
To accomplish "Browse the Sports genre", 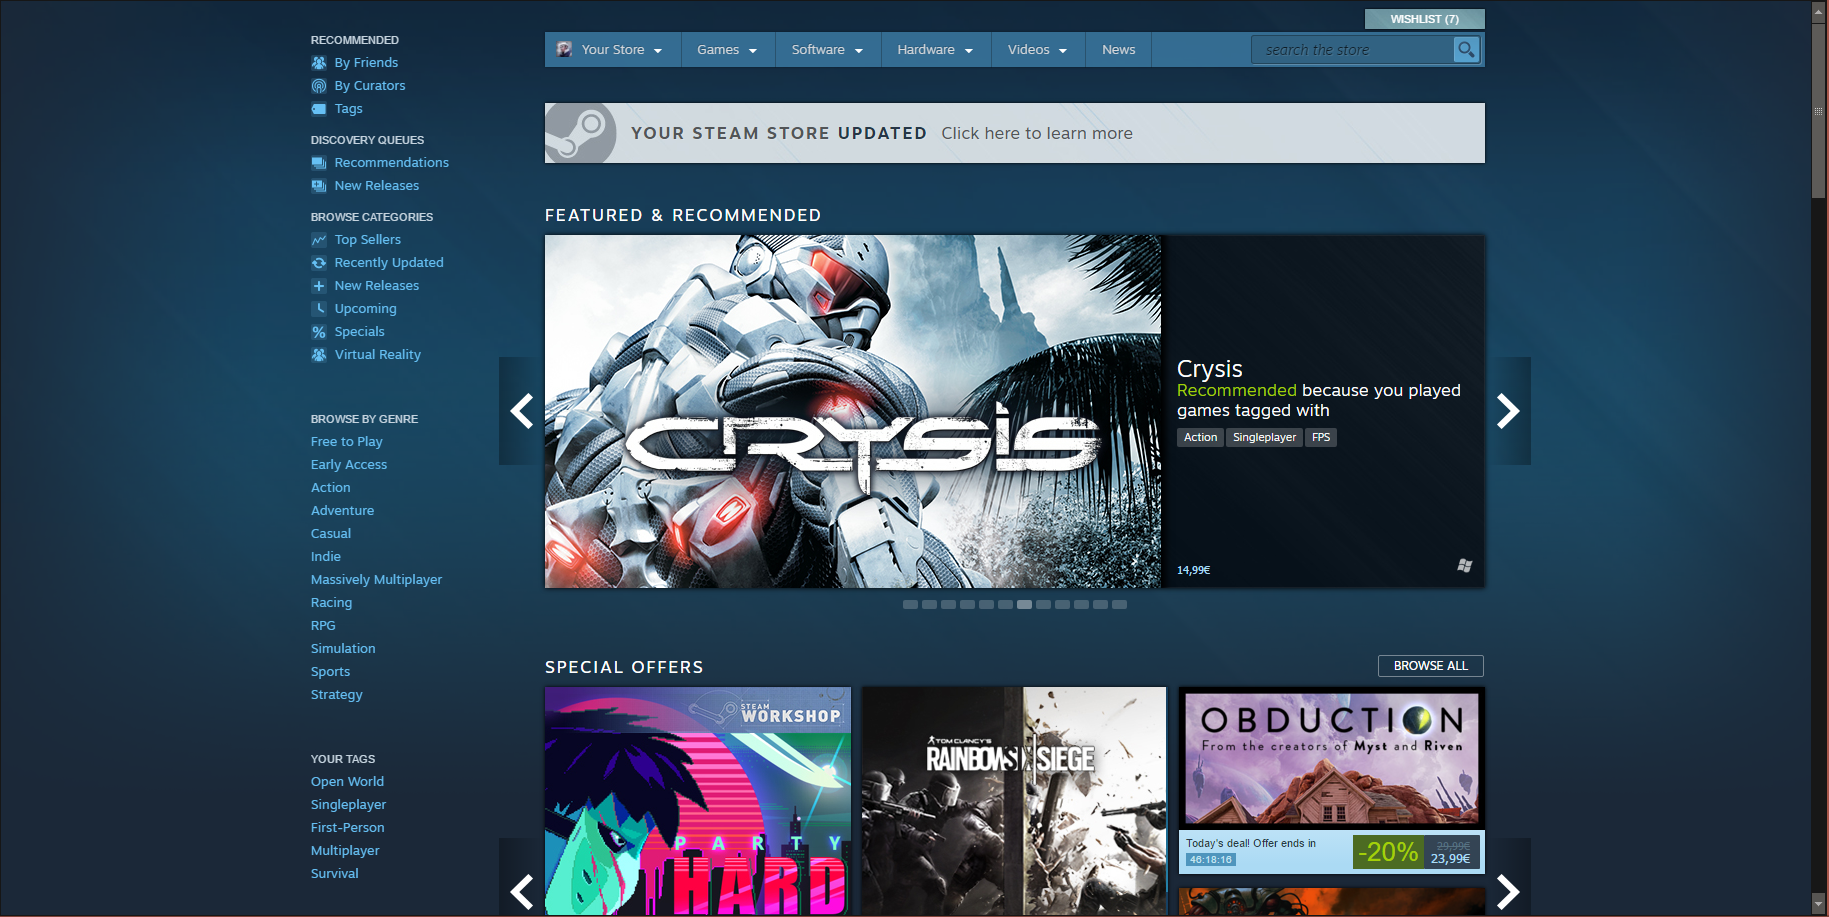I will coord(330,672).
